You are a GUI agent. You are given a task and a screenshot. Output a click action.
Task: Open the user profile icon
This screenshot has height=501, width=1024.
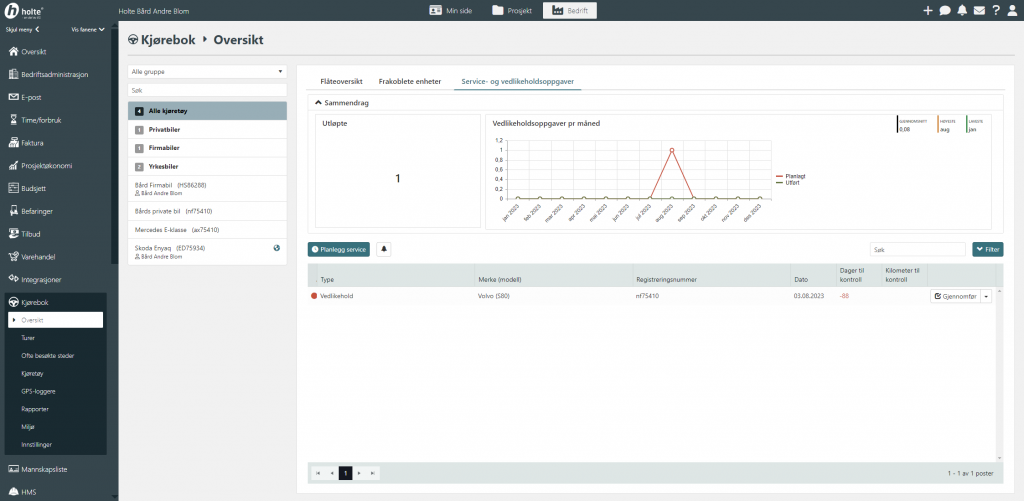pos(1013,10)
